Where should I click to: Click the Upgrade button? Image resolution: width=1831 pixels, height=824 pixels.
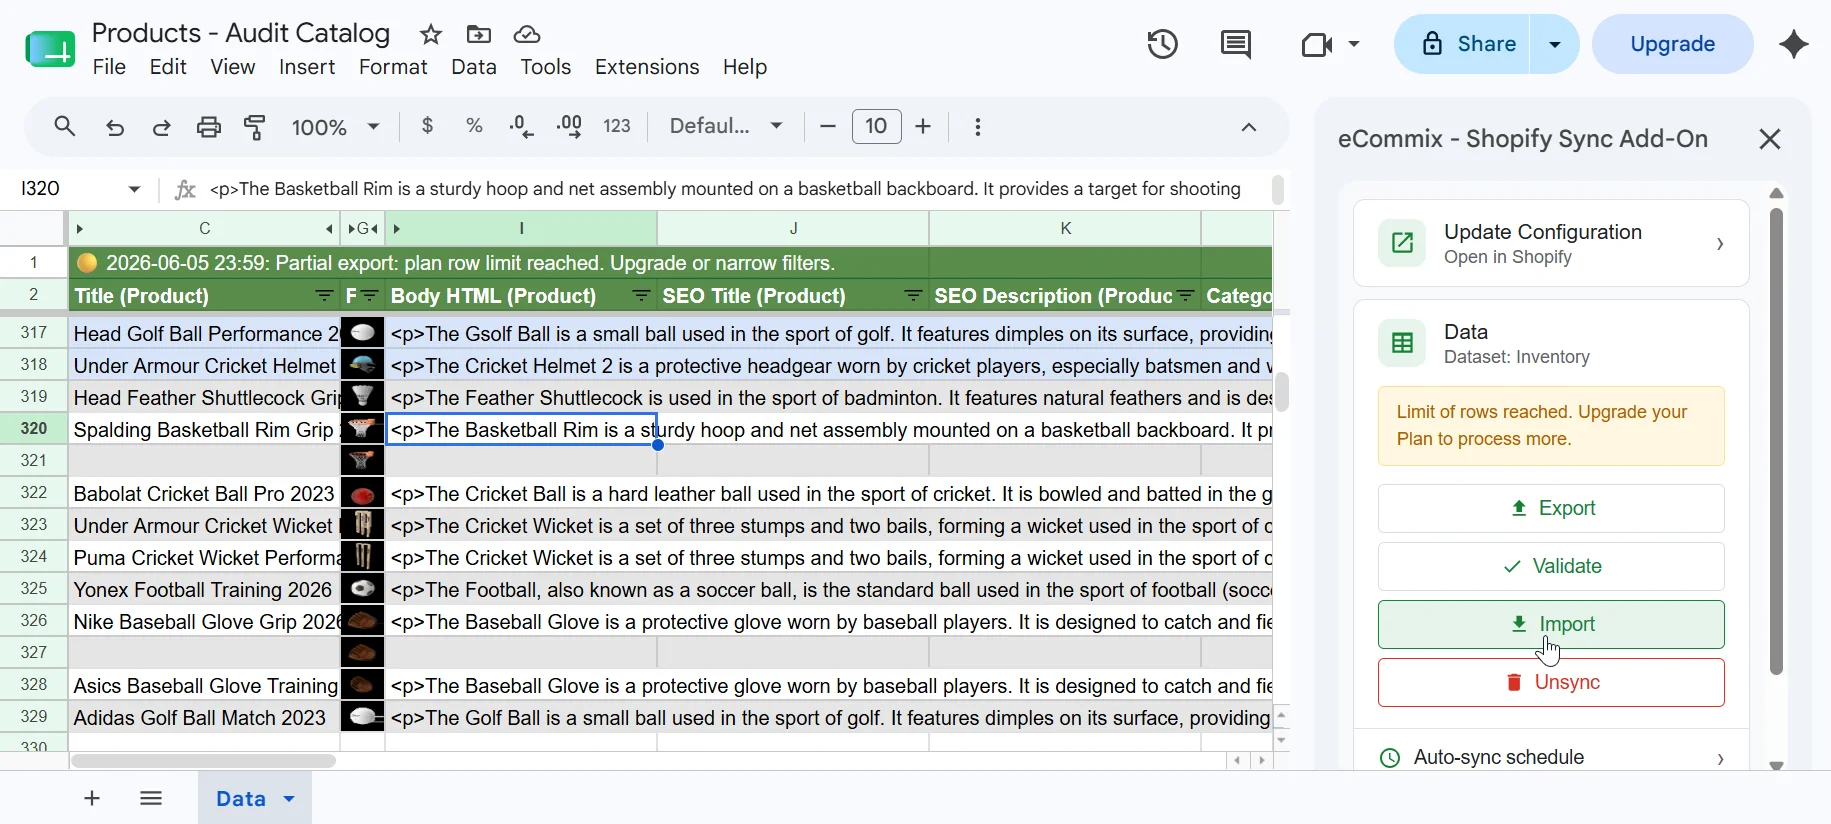[1672, 44]
